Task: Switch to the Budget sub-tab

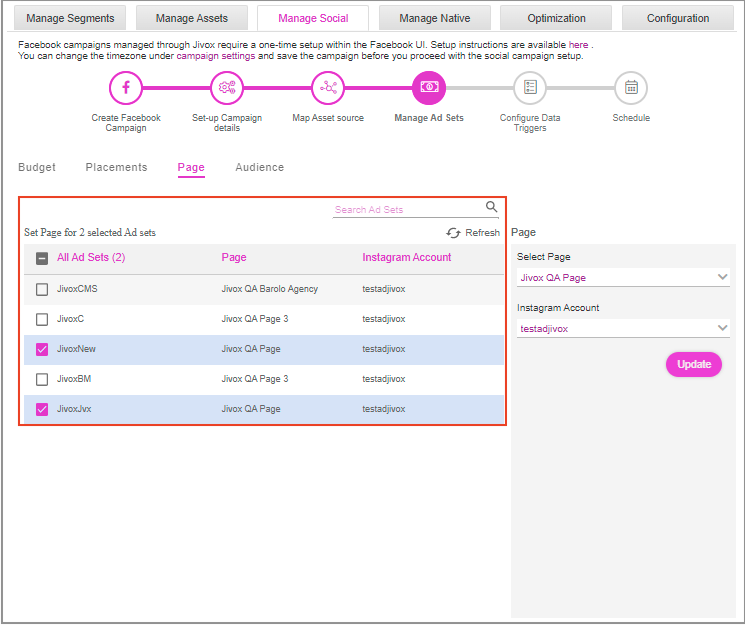Action: click(37, 167)
